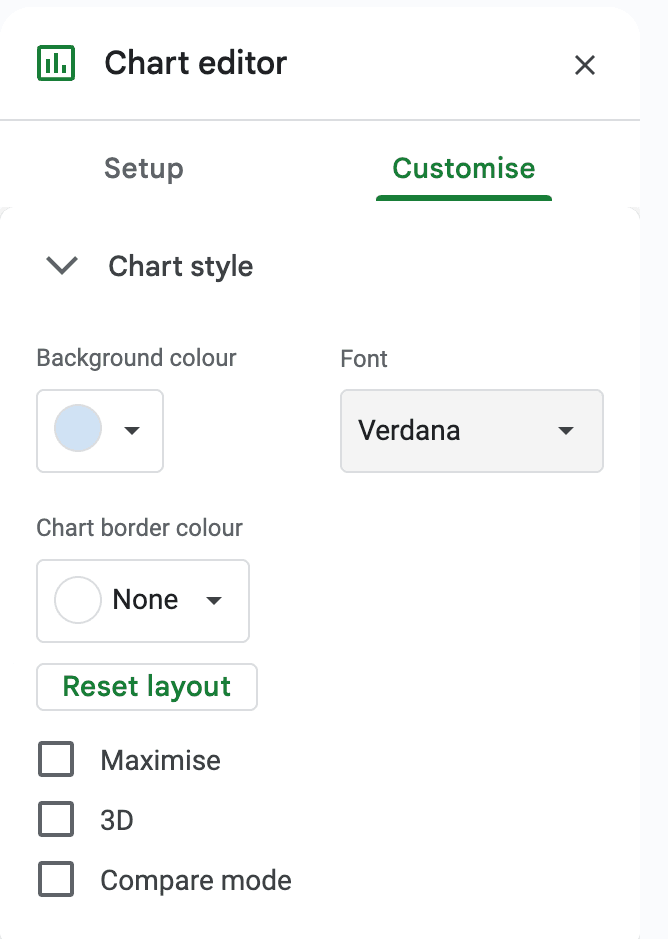Open the Verdana font dropdown
The image size is (668, 939).
471,431
